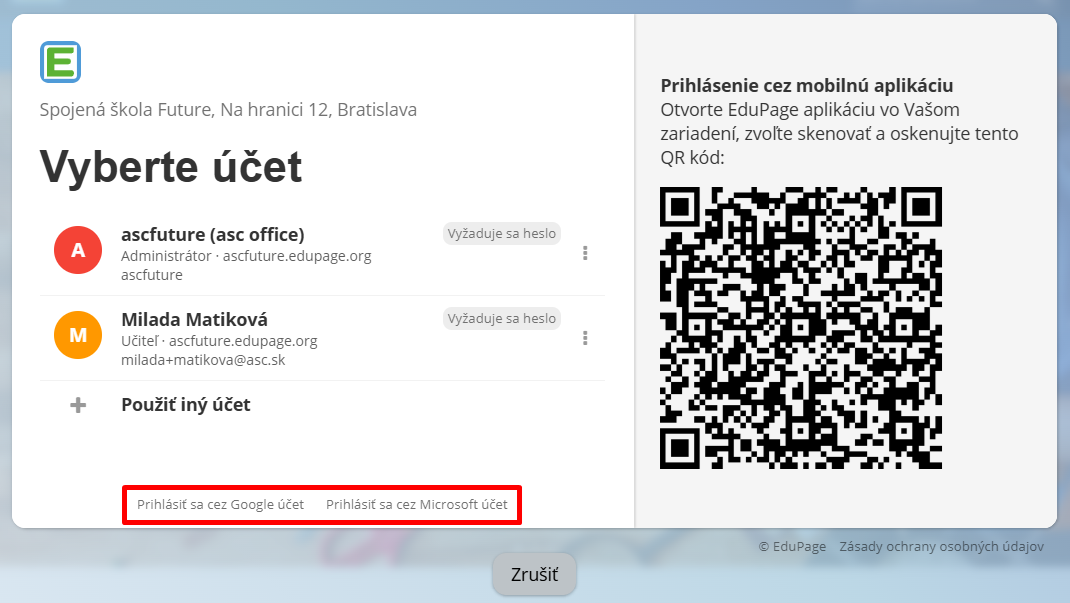Click "Vyžaduje sa heslo" badge on ascfuture row

[x=501, y=234]
